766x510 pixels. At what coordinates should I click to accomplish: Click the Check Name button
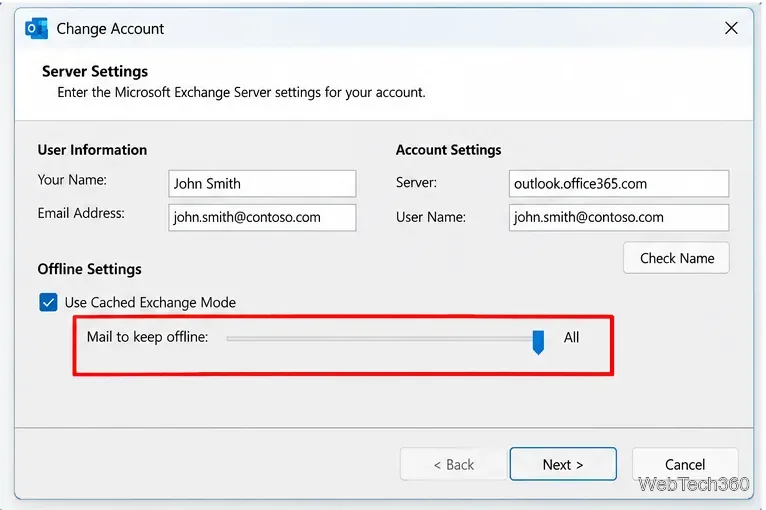pyautogui.click(x=676, y=258)
